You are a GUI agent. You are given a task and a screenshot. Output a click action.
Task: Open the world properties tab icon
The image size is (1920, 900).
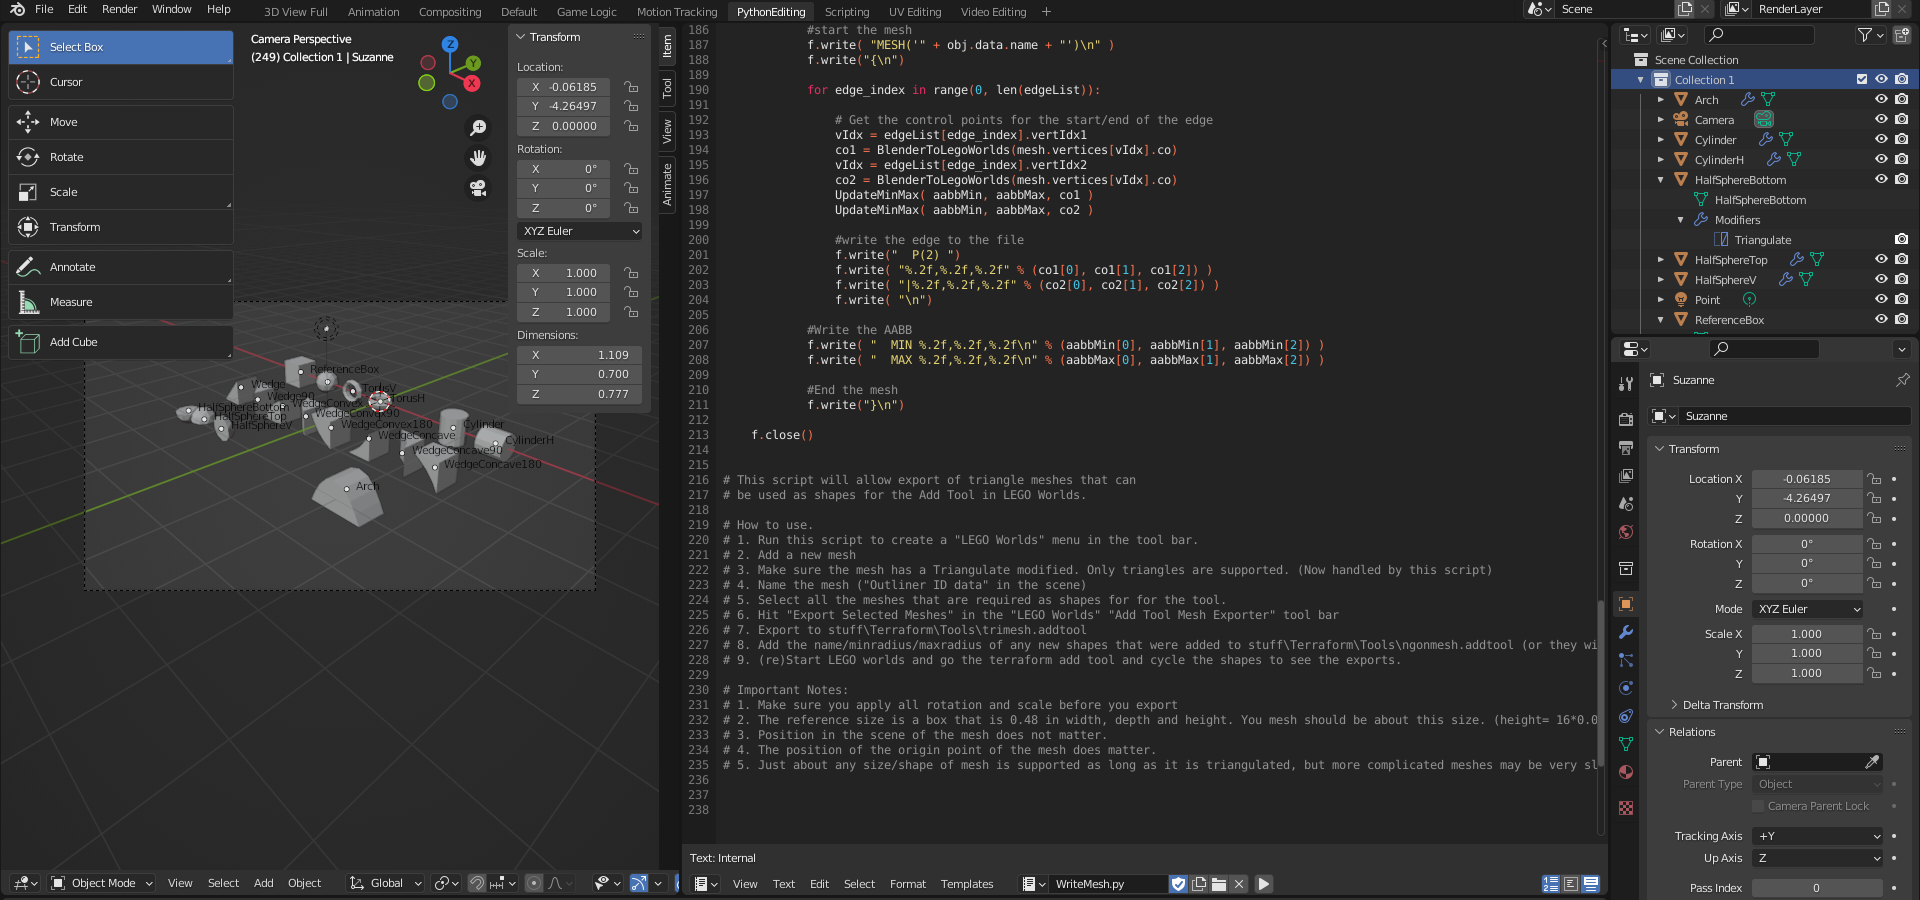click(1626, 532)
